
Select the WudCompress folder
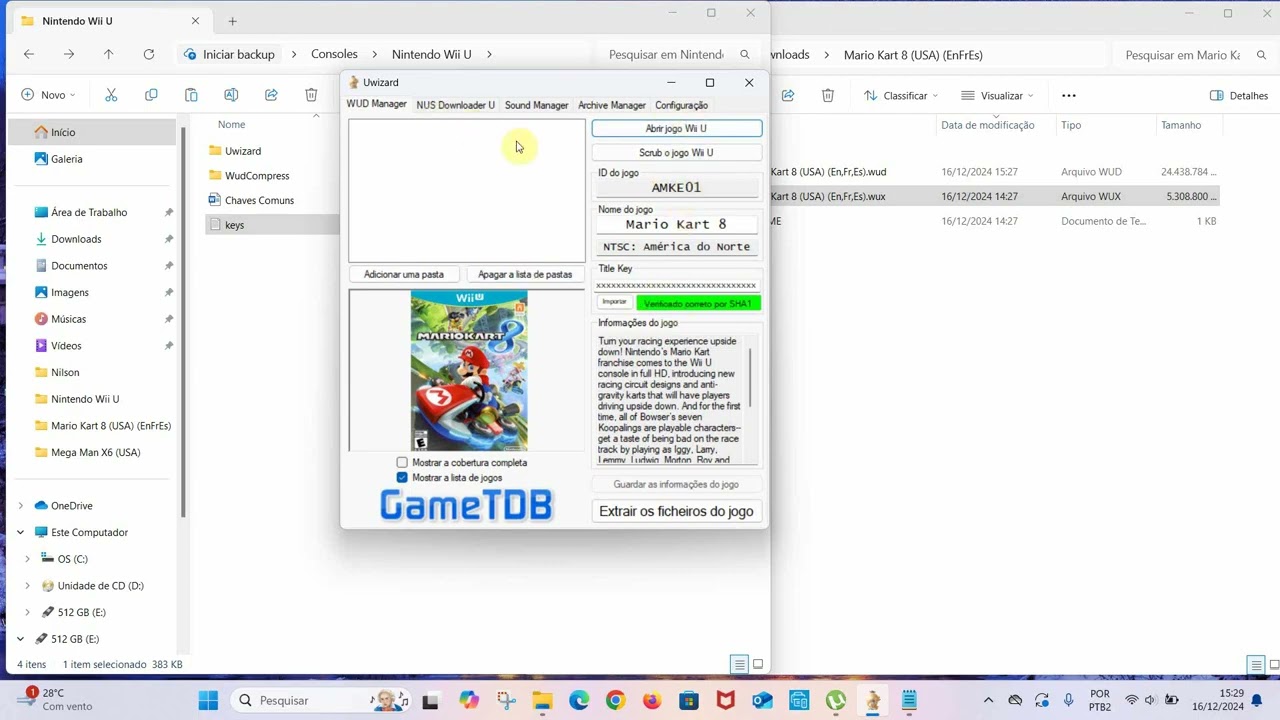click(257, 176)
